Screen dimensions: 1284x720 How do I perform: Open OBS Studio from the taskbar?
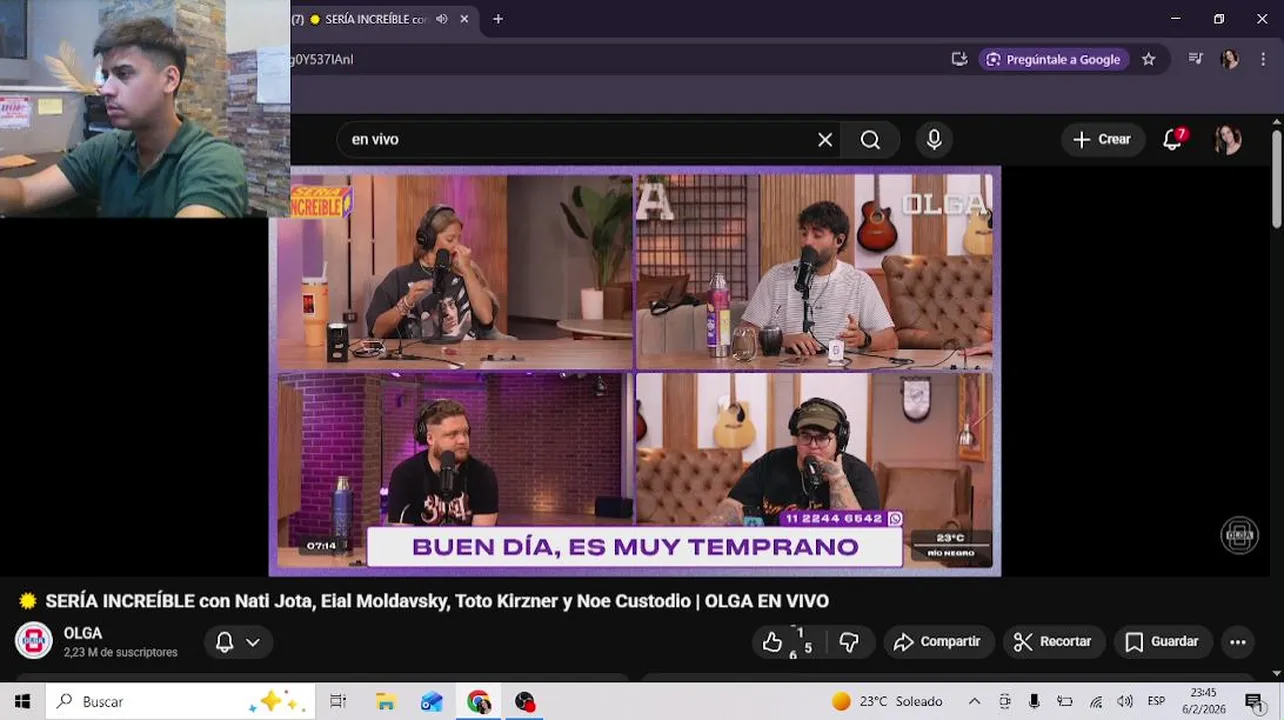click(525, 701)
